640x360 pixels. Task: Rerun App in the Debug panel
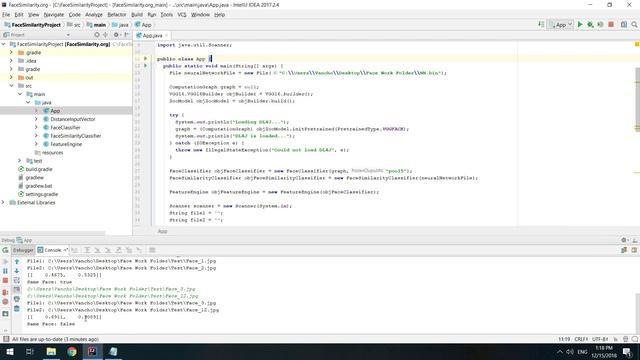pyautogui.click(x=5, y=250)
